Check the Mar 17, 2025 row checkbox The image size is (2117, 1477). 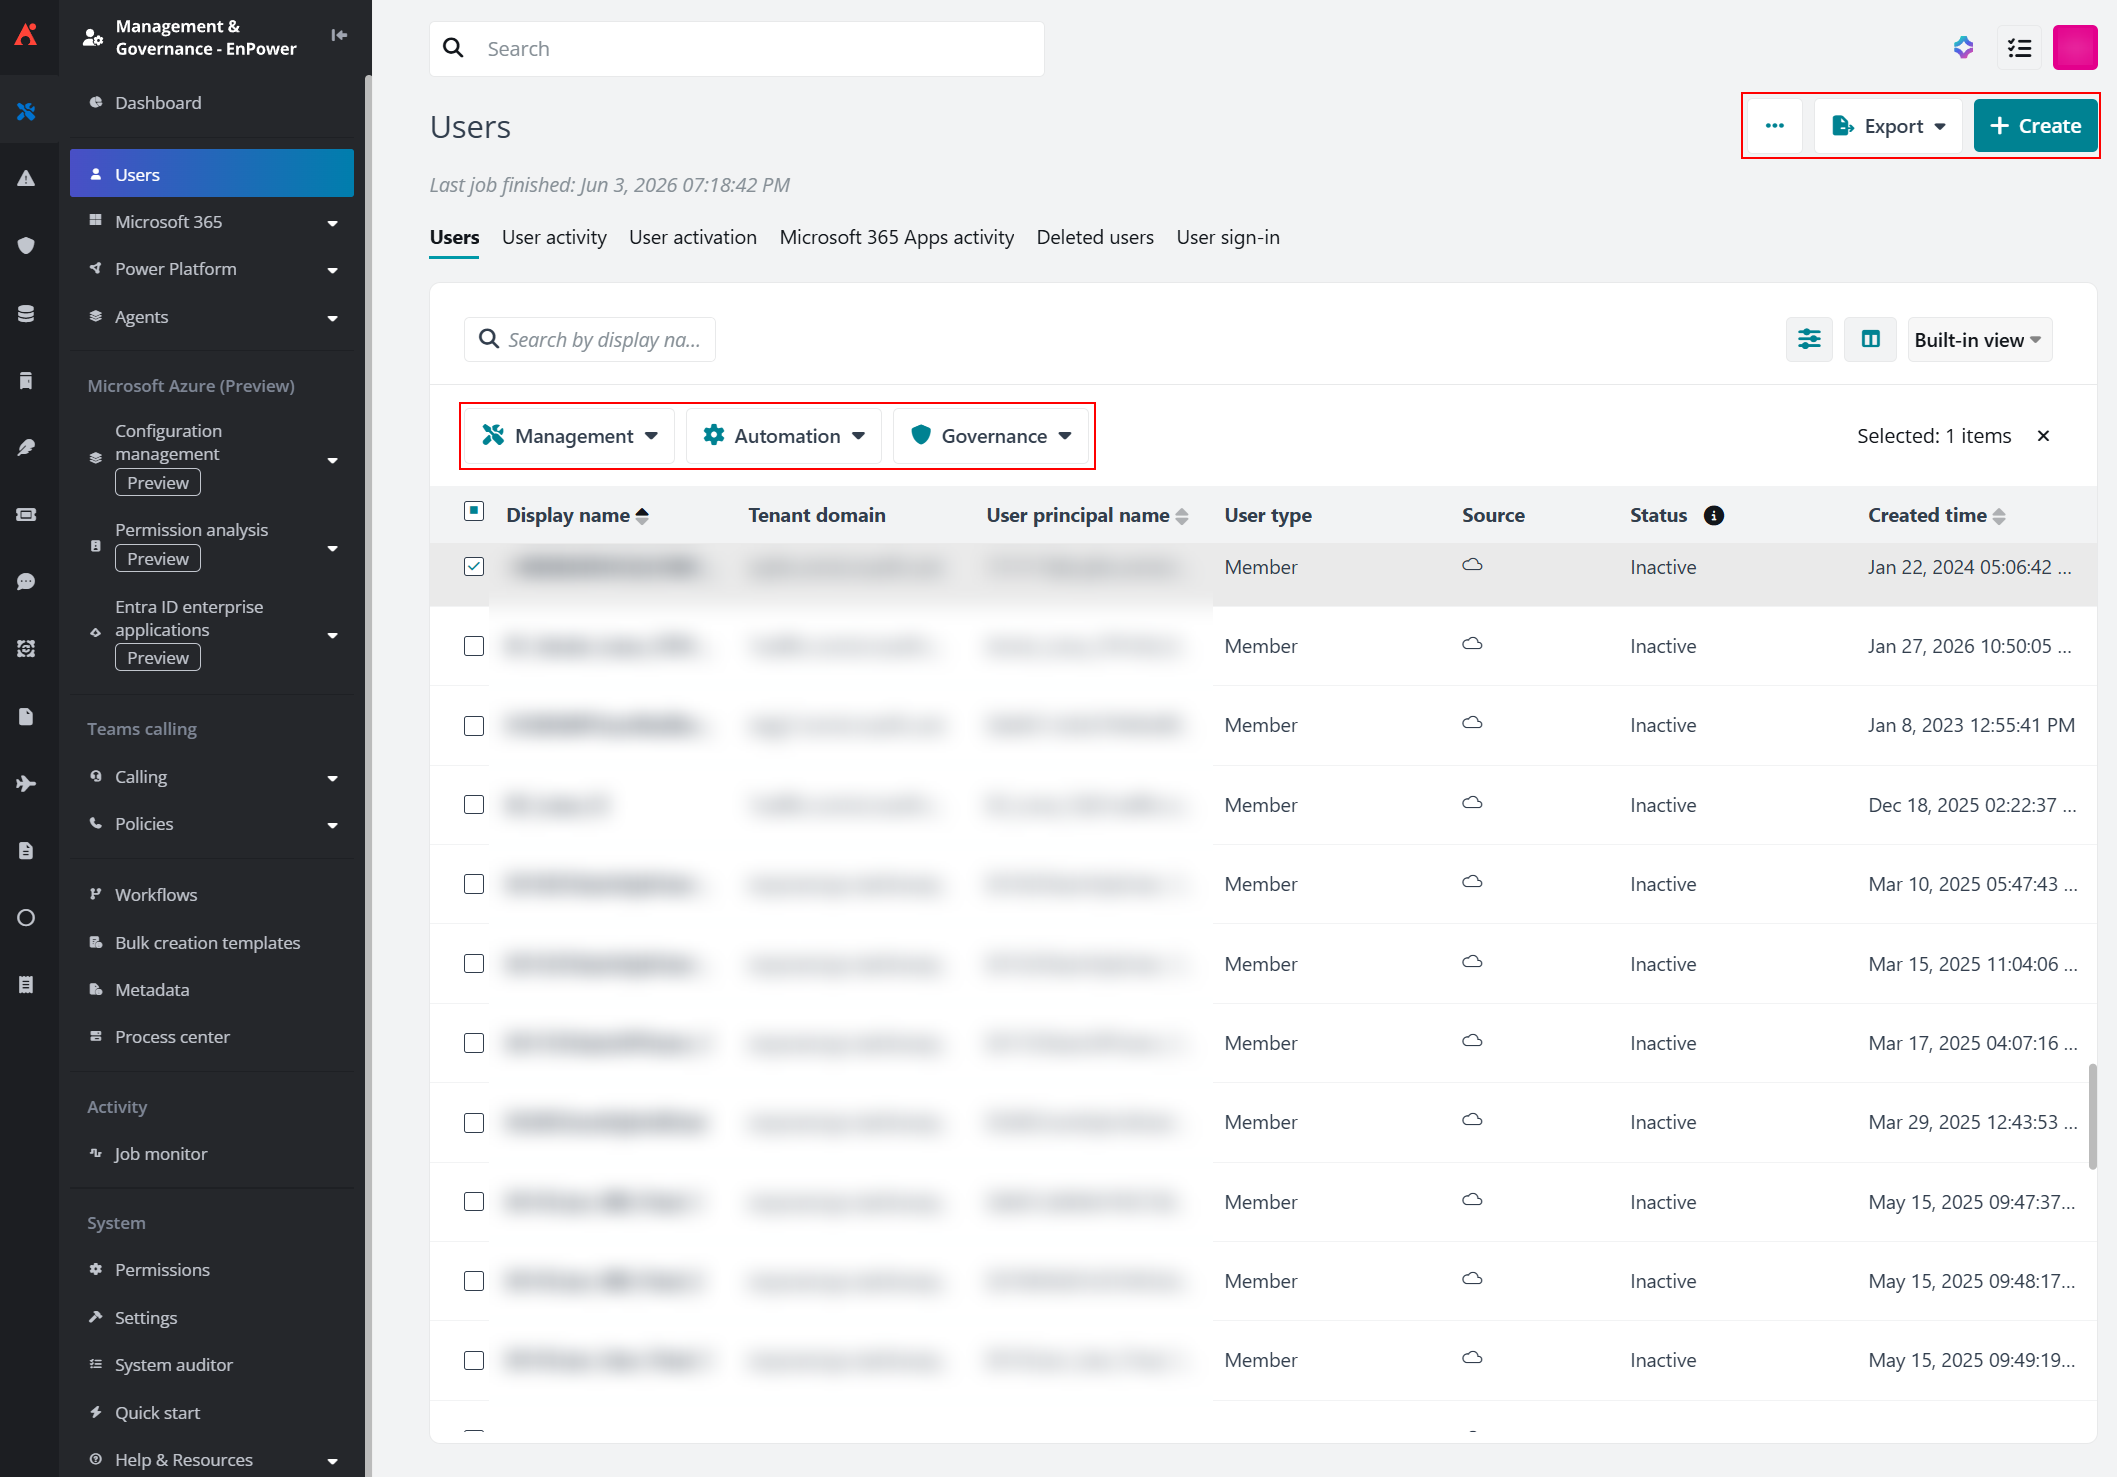click(x=474, y=1043)
